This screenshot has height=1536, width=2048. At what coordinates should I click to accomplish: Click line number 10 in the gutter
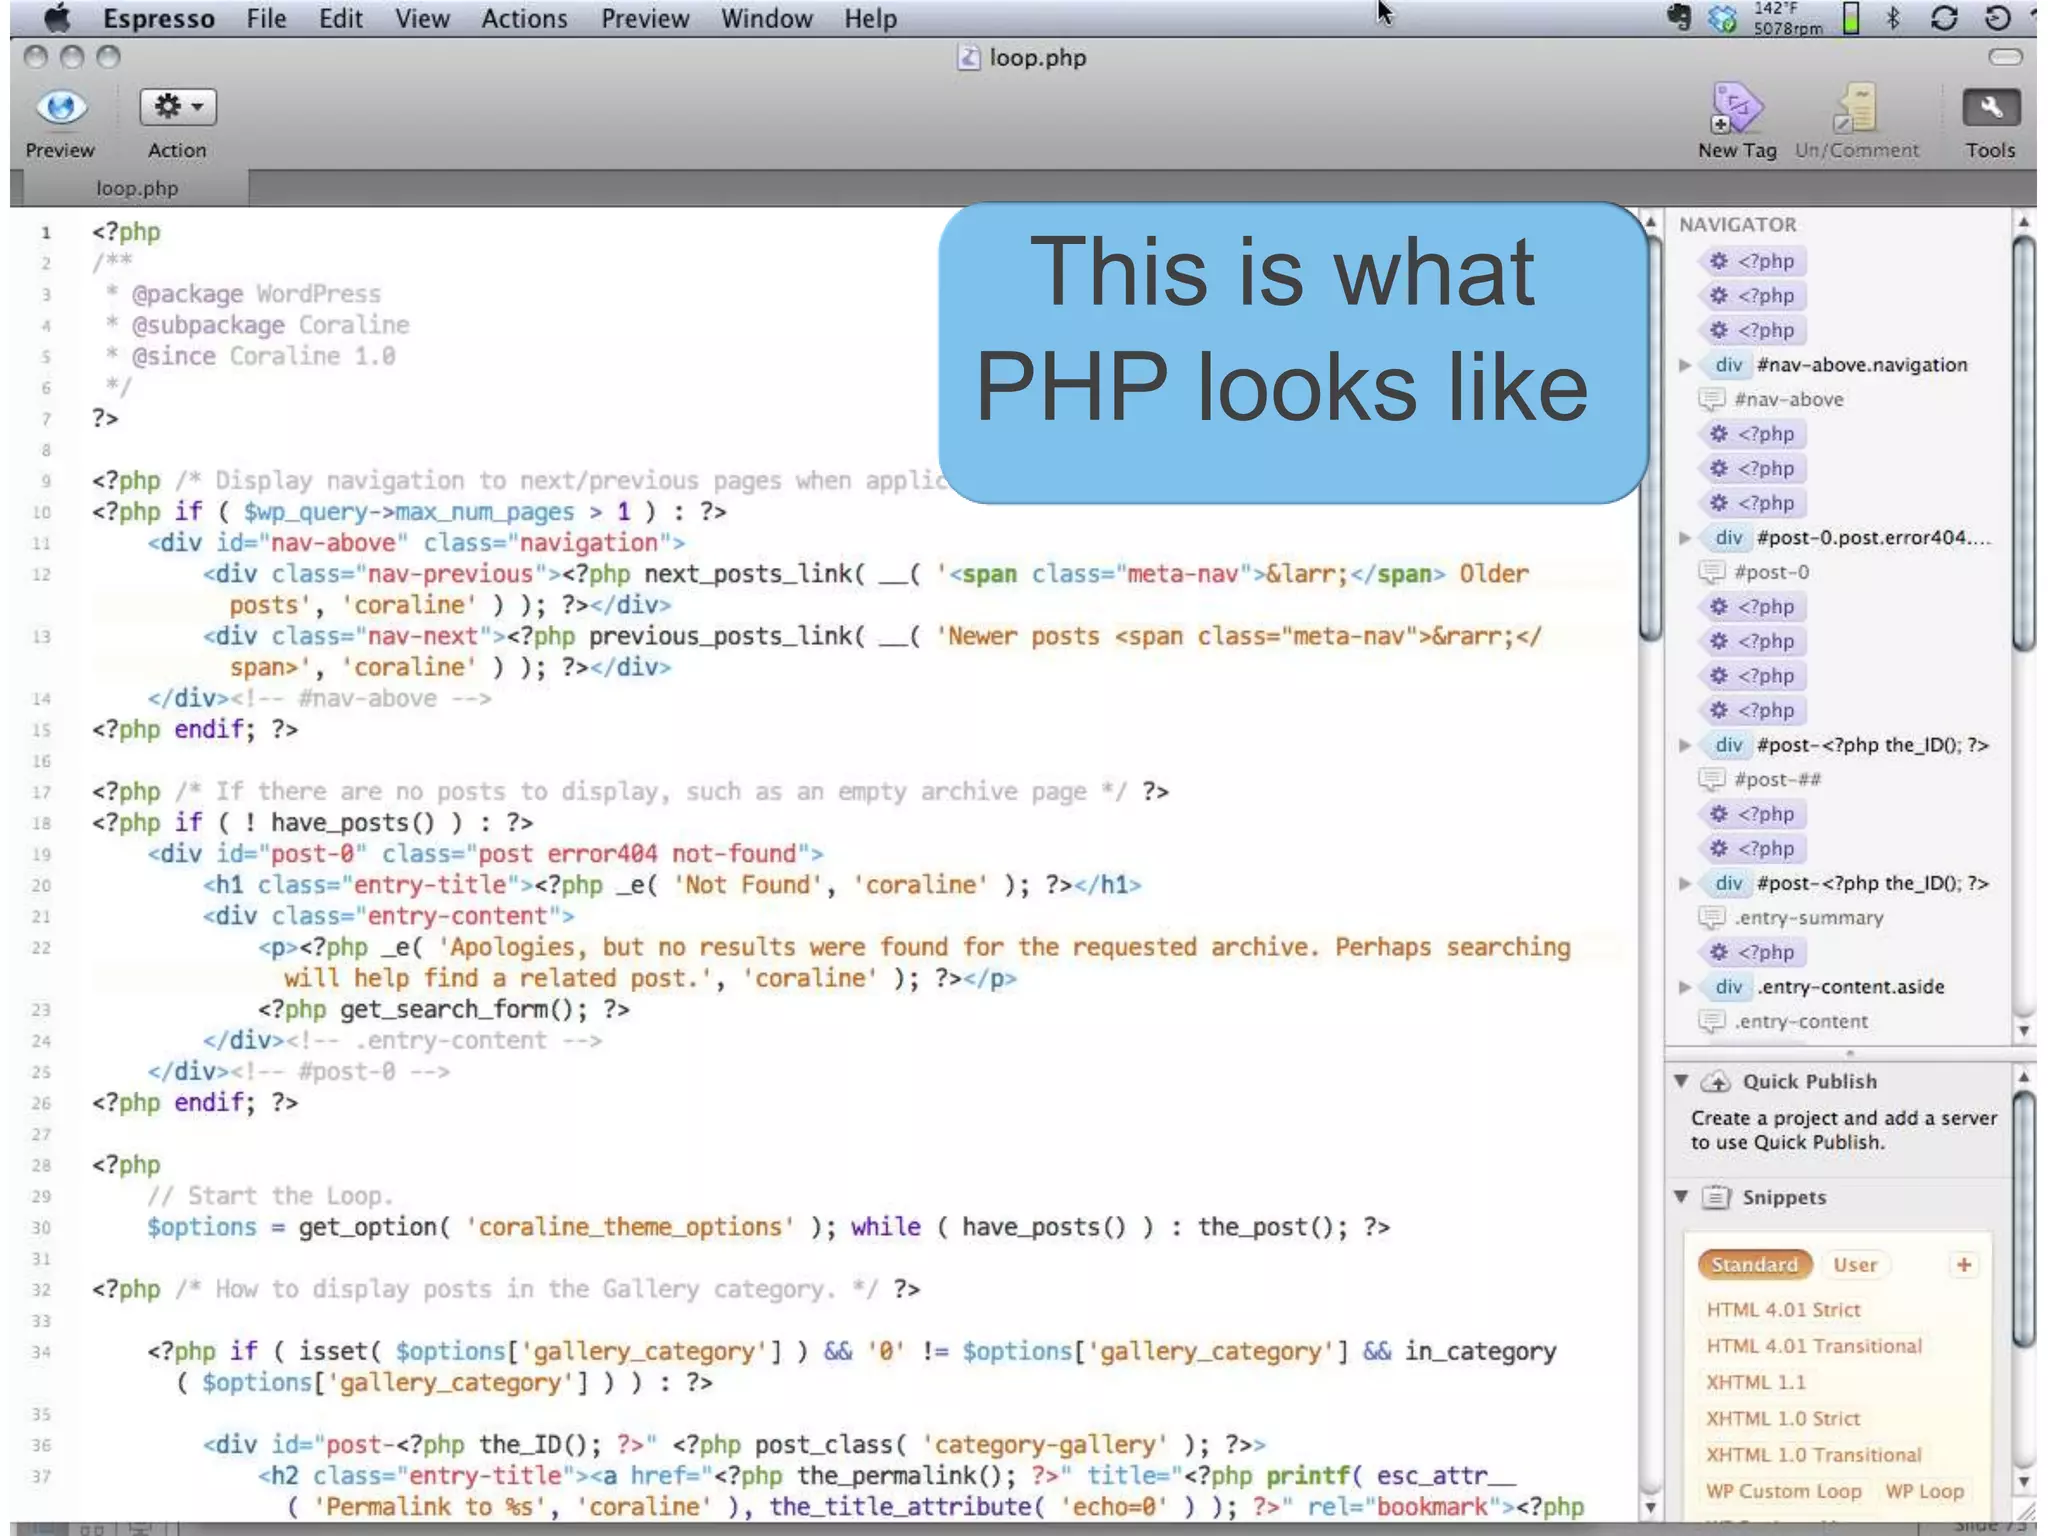pyautogui.click(x=41, y=512)
